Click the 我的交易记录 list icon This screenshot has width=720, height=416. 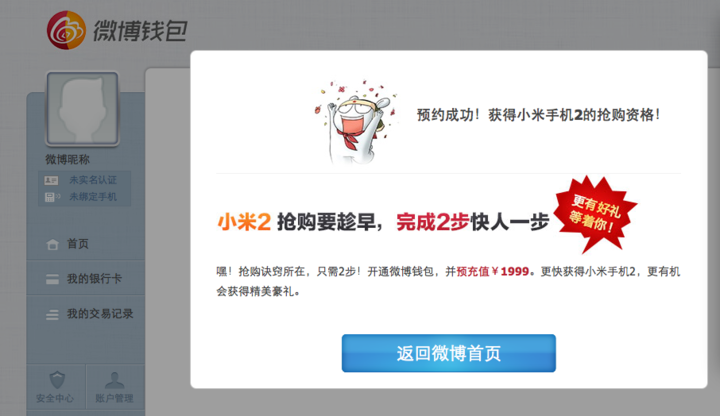coord(52,314)
